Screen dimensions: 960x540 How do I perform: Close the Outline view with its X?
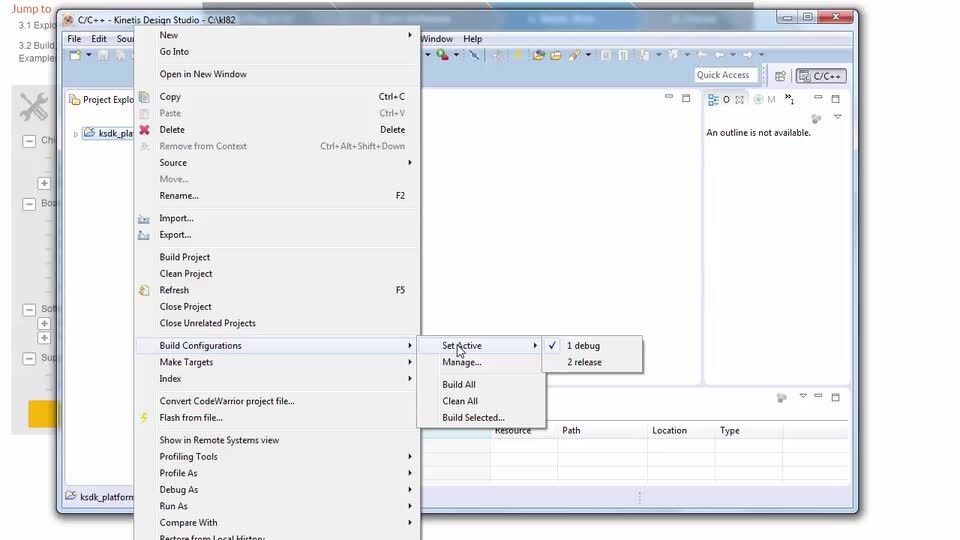[x=740, y=100]
